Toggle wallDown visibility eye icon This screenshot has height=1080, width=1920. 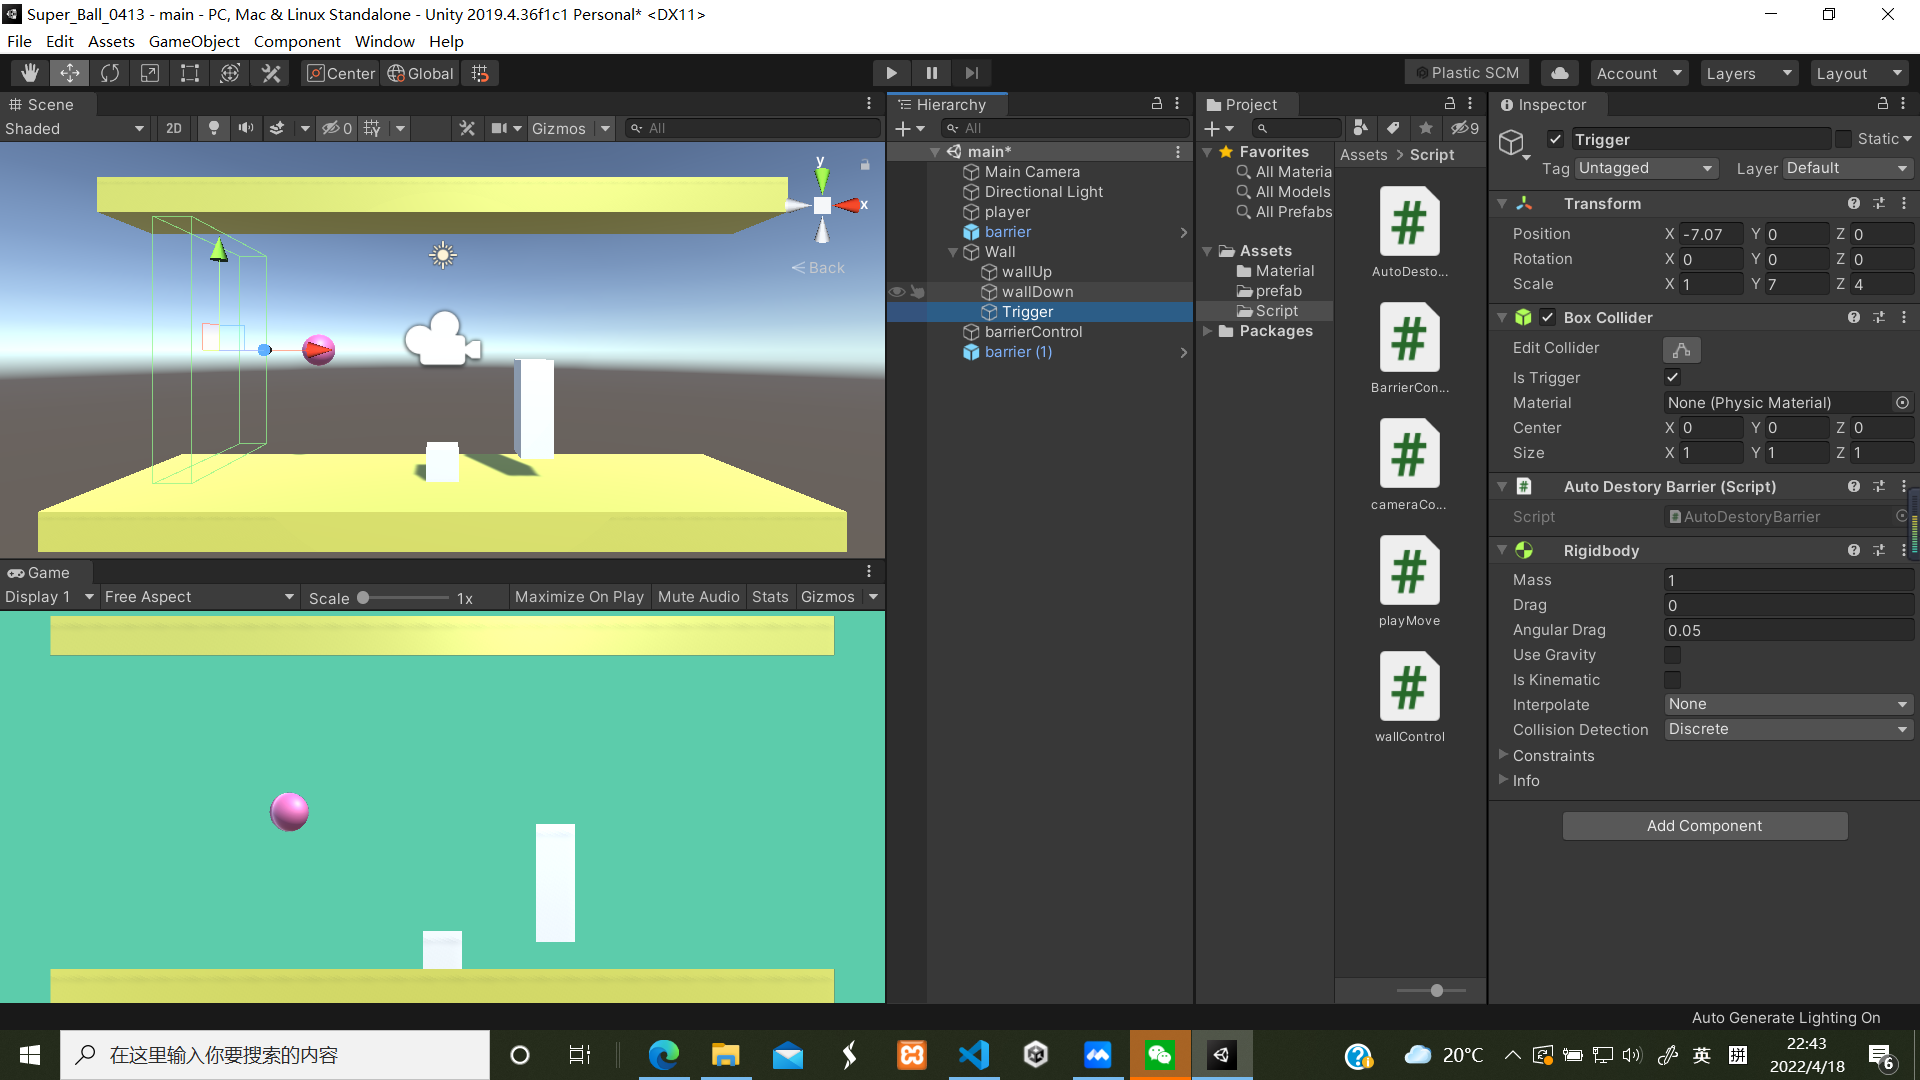click(x=897, y=292)
